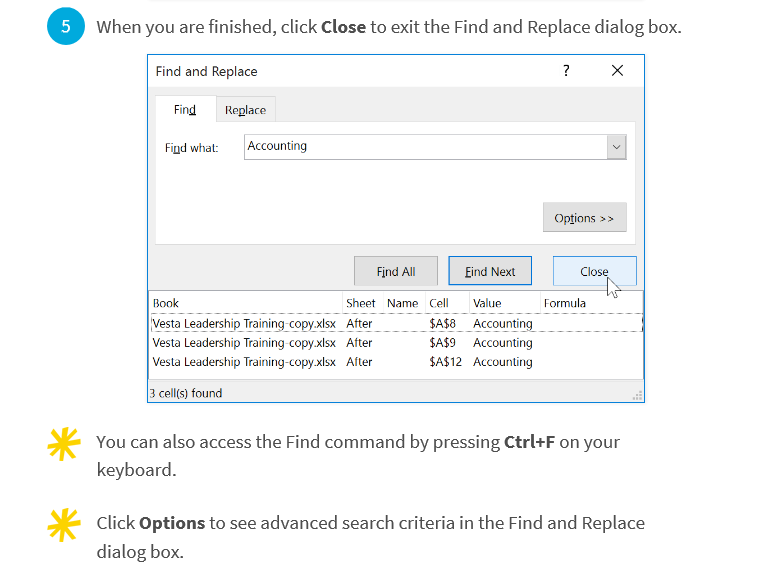The width and height of the screenshot is (757, 574).
Task: Click the blue step 5 number badge
Action: point(66,26)
